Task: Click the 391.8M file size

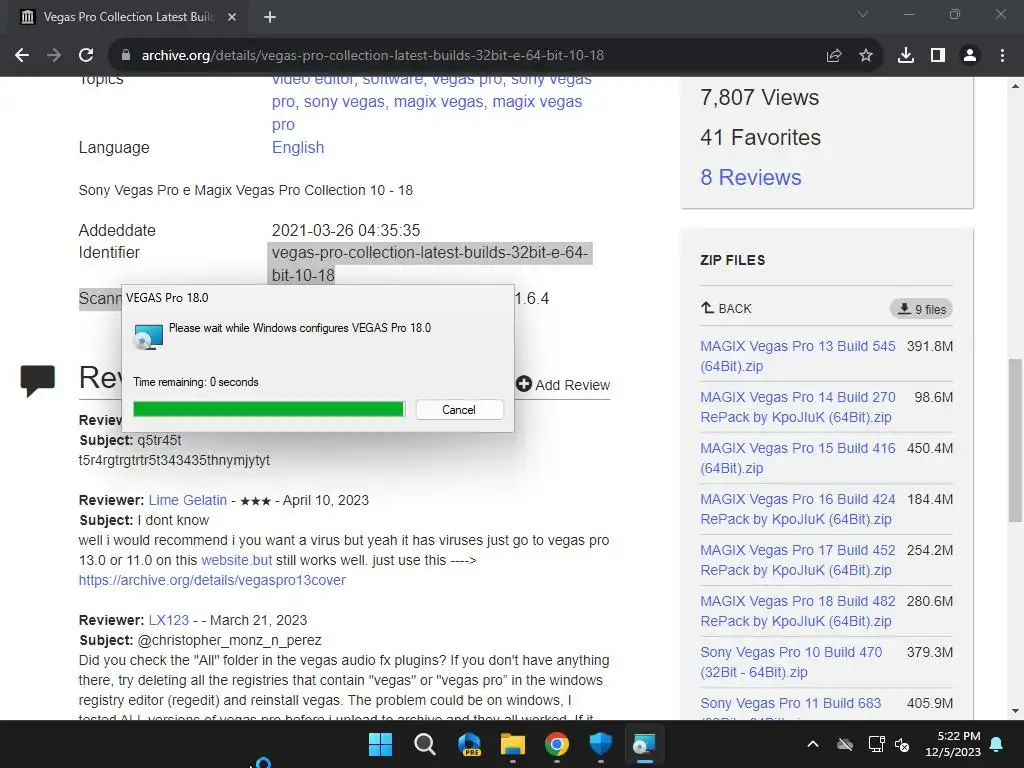Action: [x=930, y=346]
